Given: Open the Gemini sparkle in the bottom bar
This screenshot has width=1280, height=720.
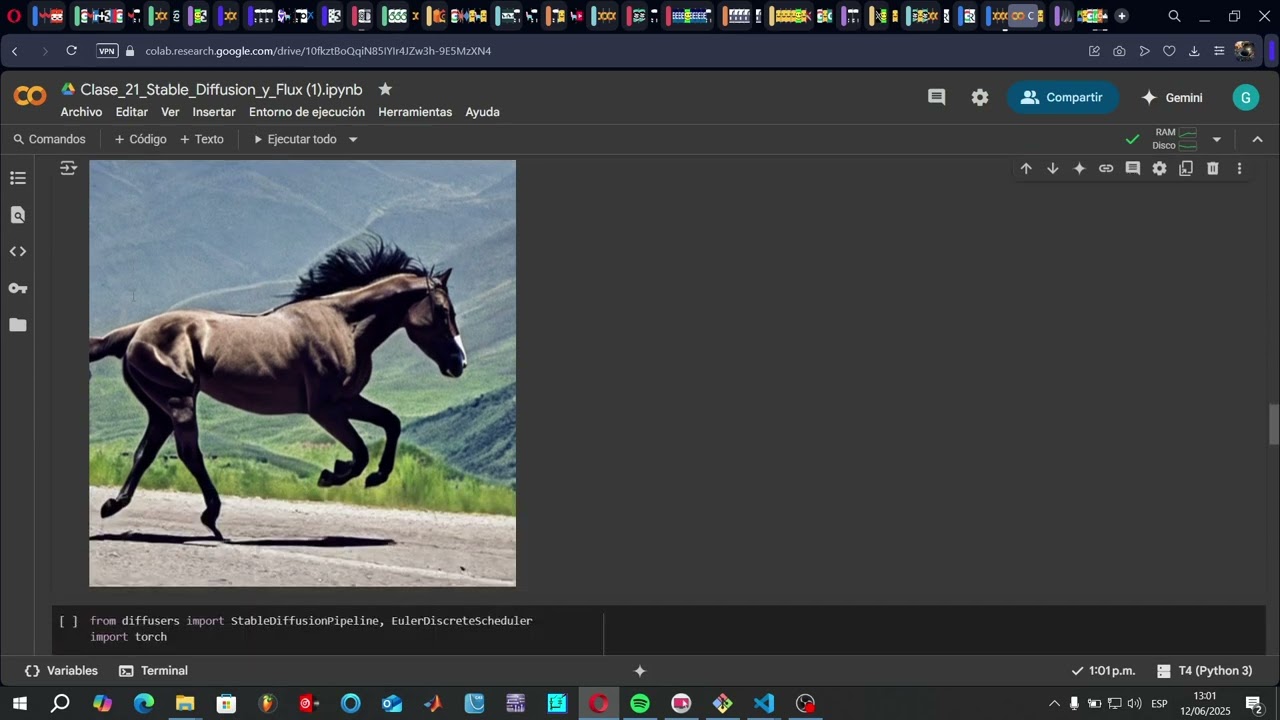Looking at the screenshot, I should coord(640,671).
